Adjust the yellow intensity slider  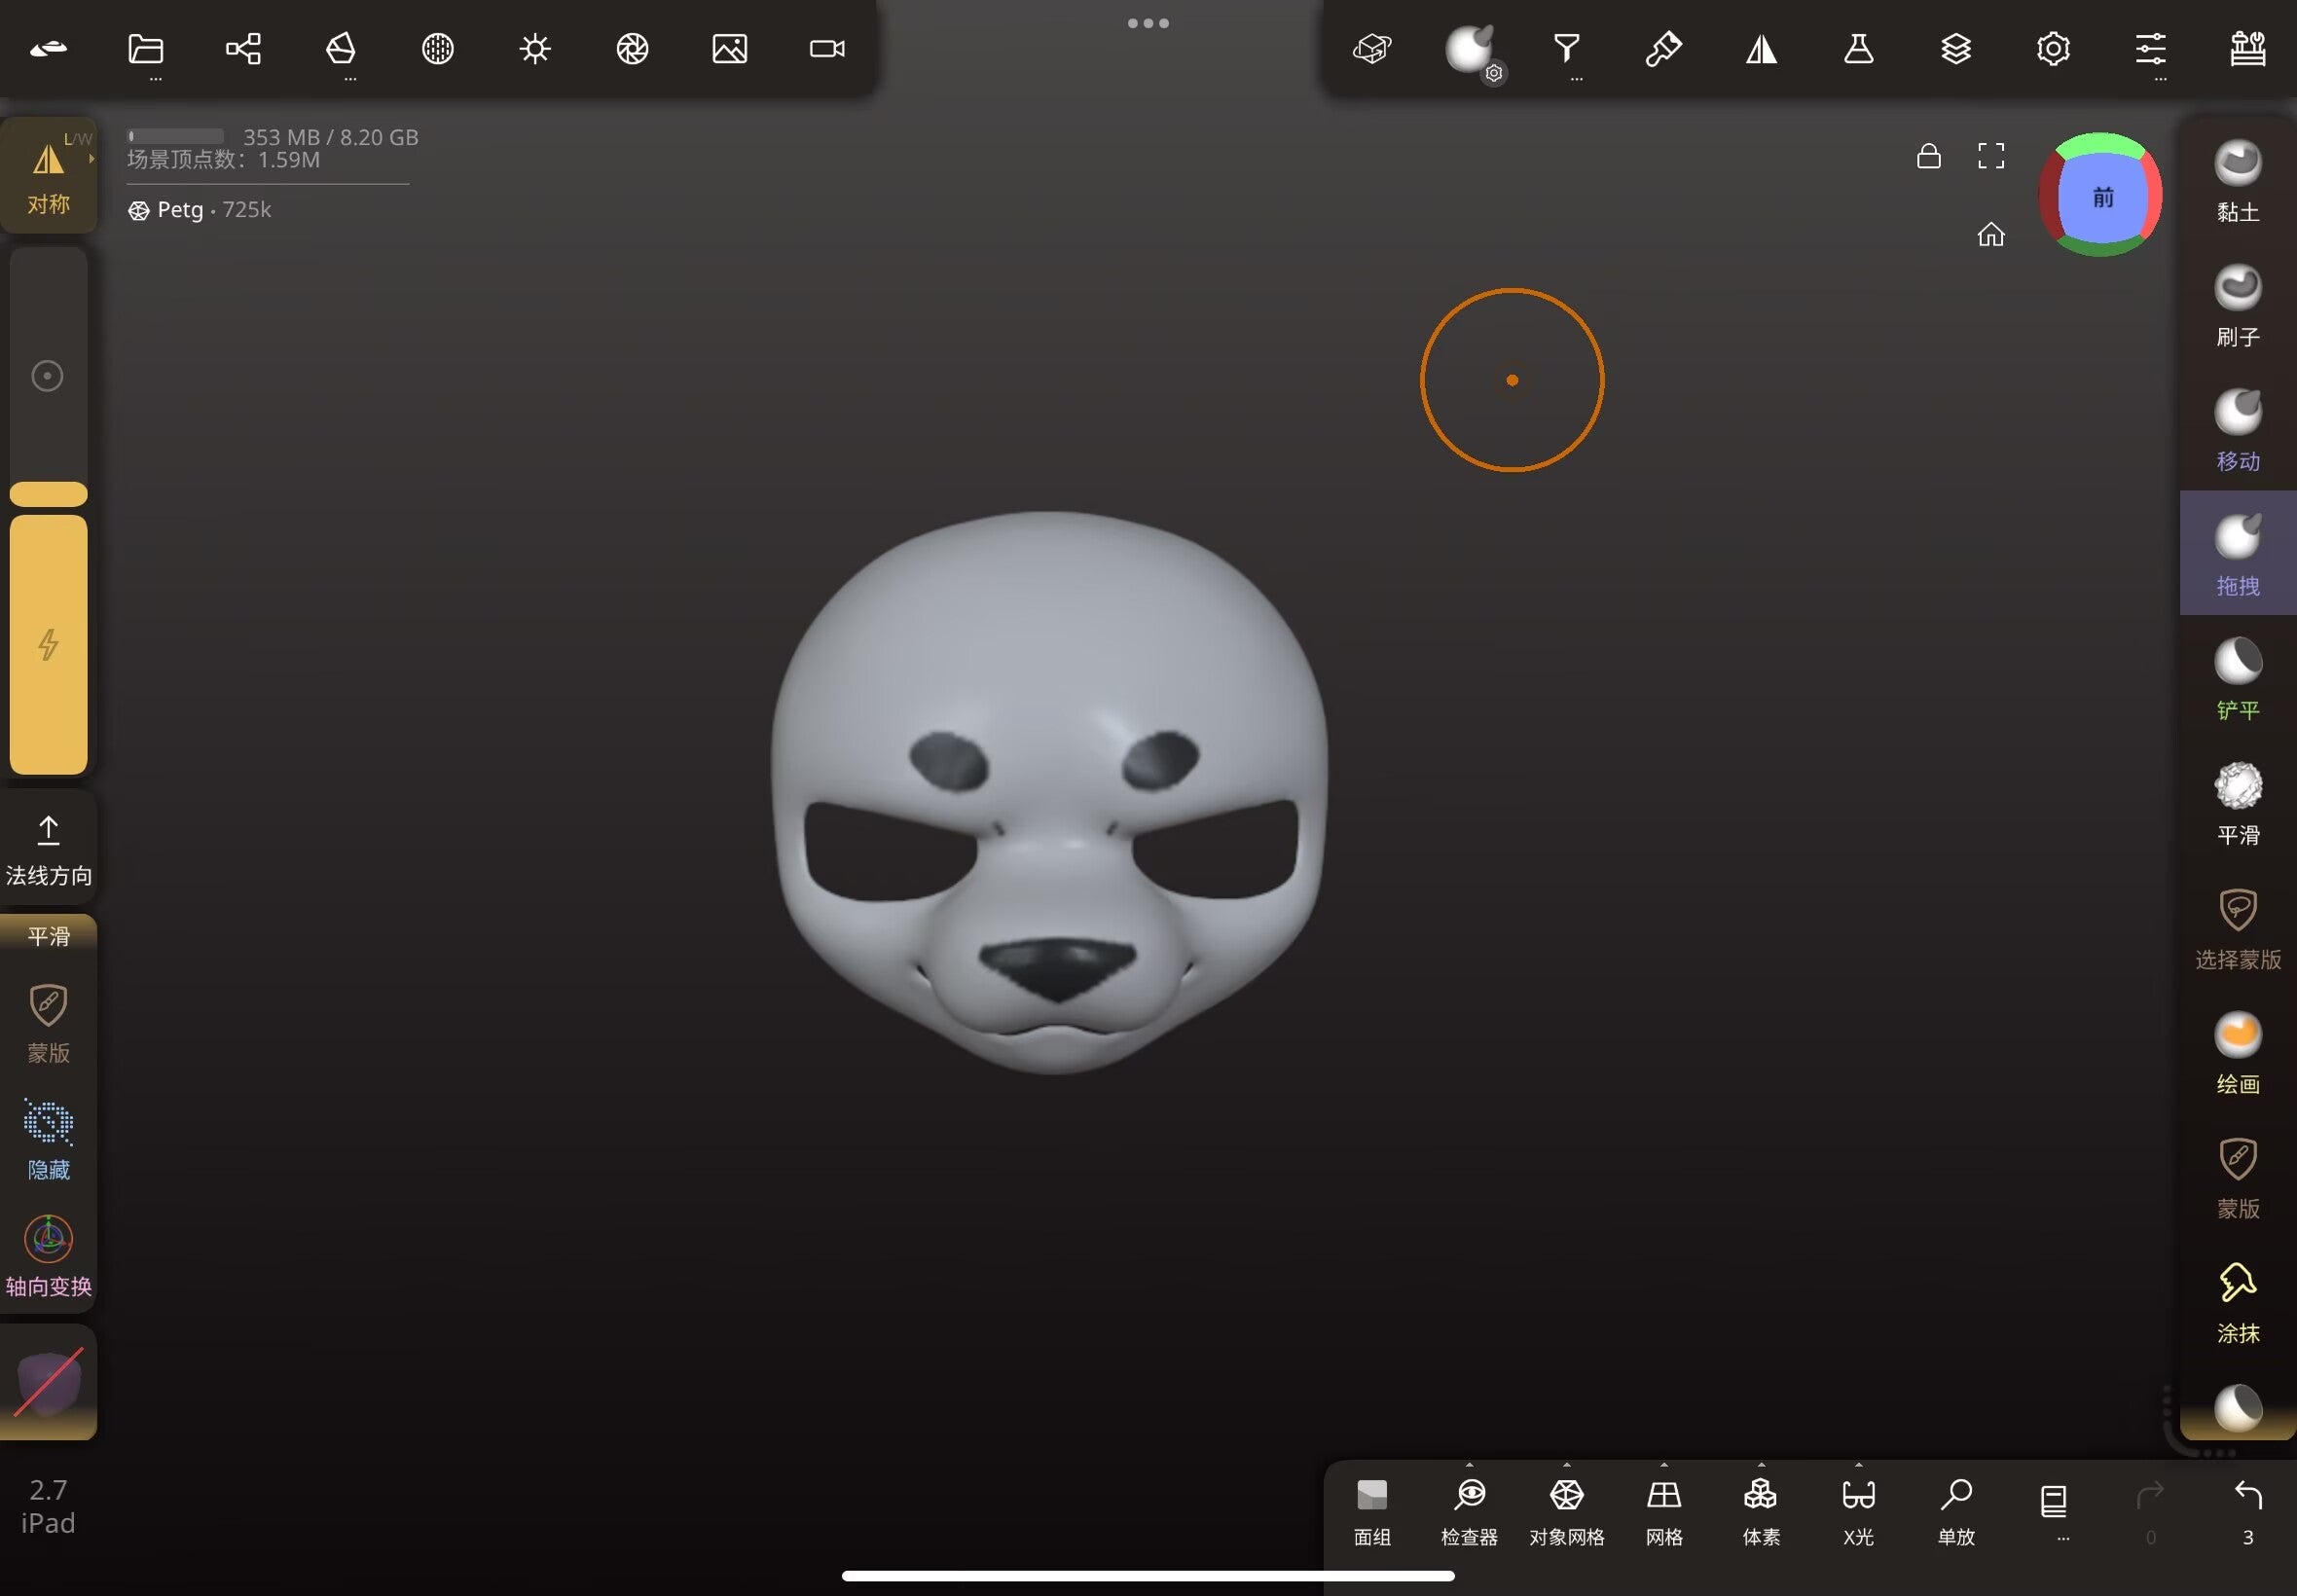click(48, 644)
